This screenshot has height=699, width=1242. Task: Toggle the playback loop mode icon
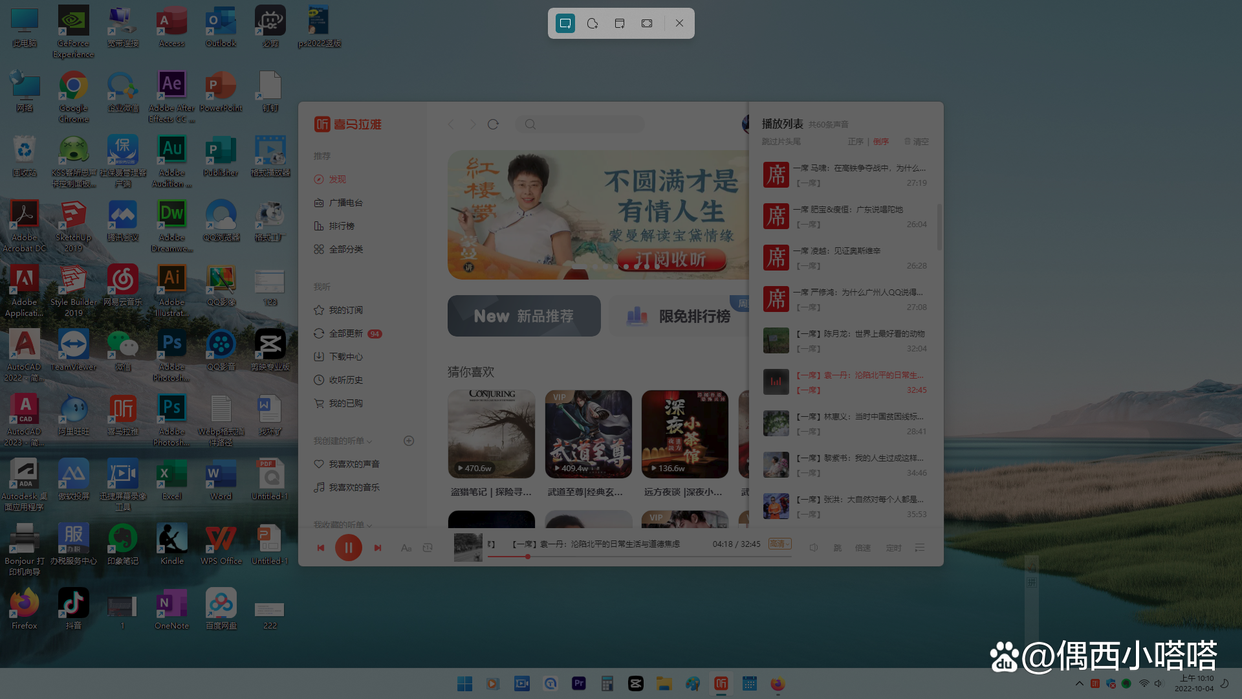click(x=428, y=548)
